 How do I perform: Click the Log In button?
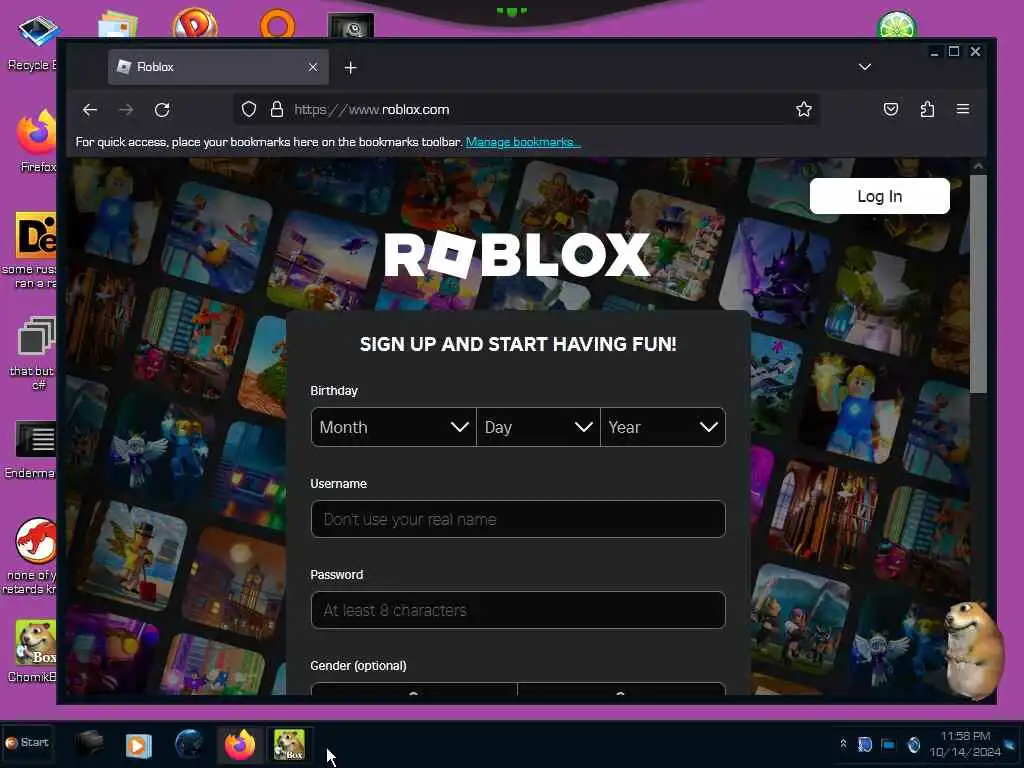pos(880,196)
